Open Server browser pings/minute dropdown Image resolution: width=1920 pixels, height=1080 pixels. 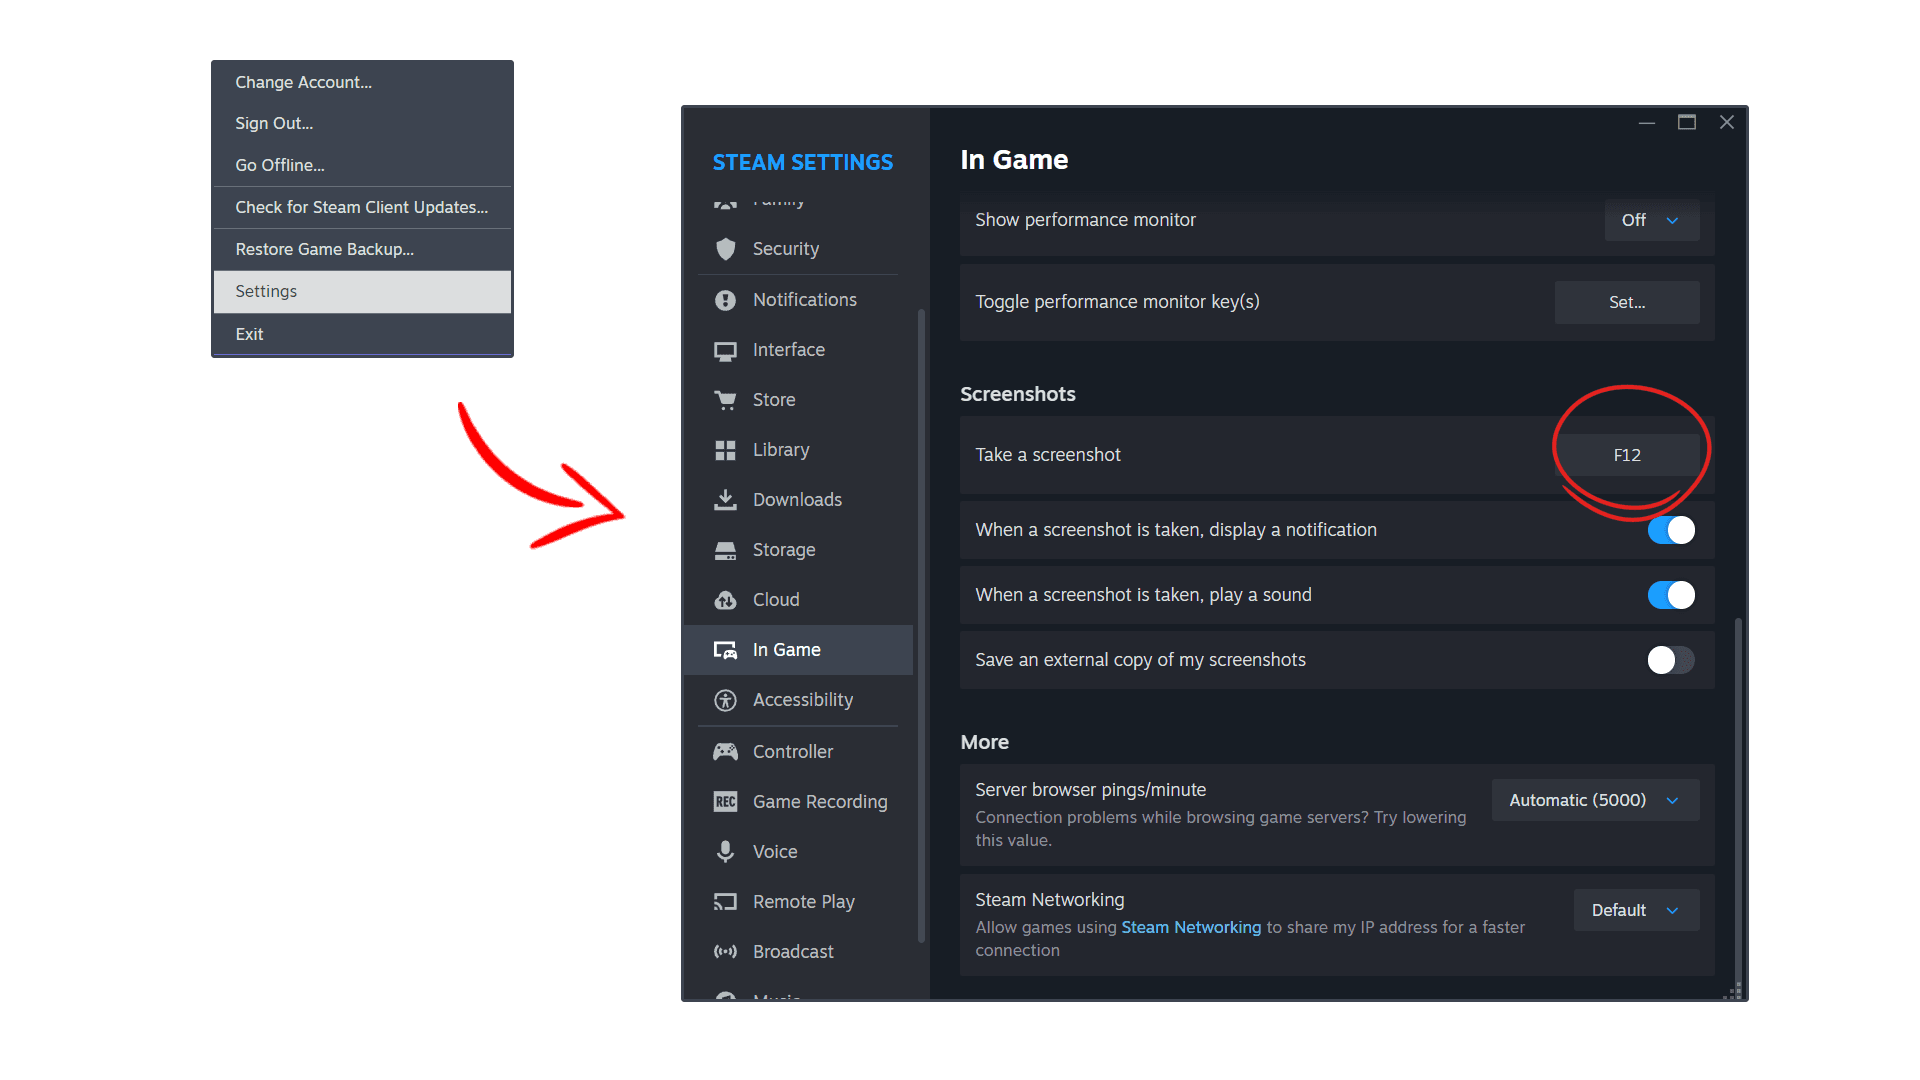[1596, 800]
